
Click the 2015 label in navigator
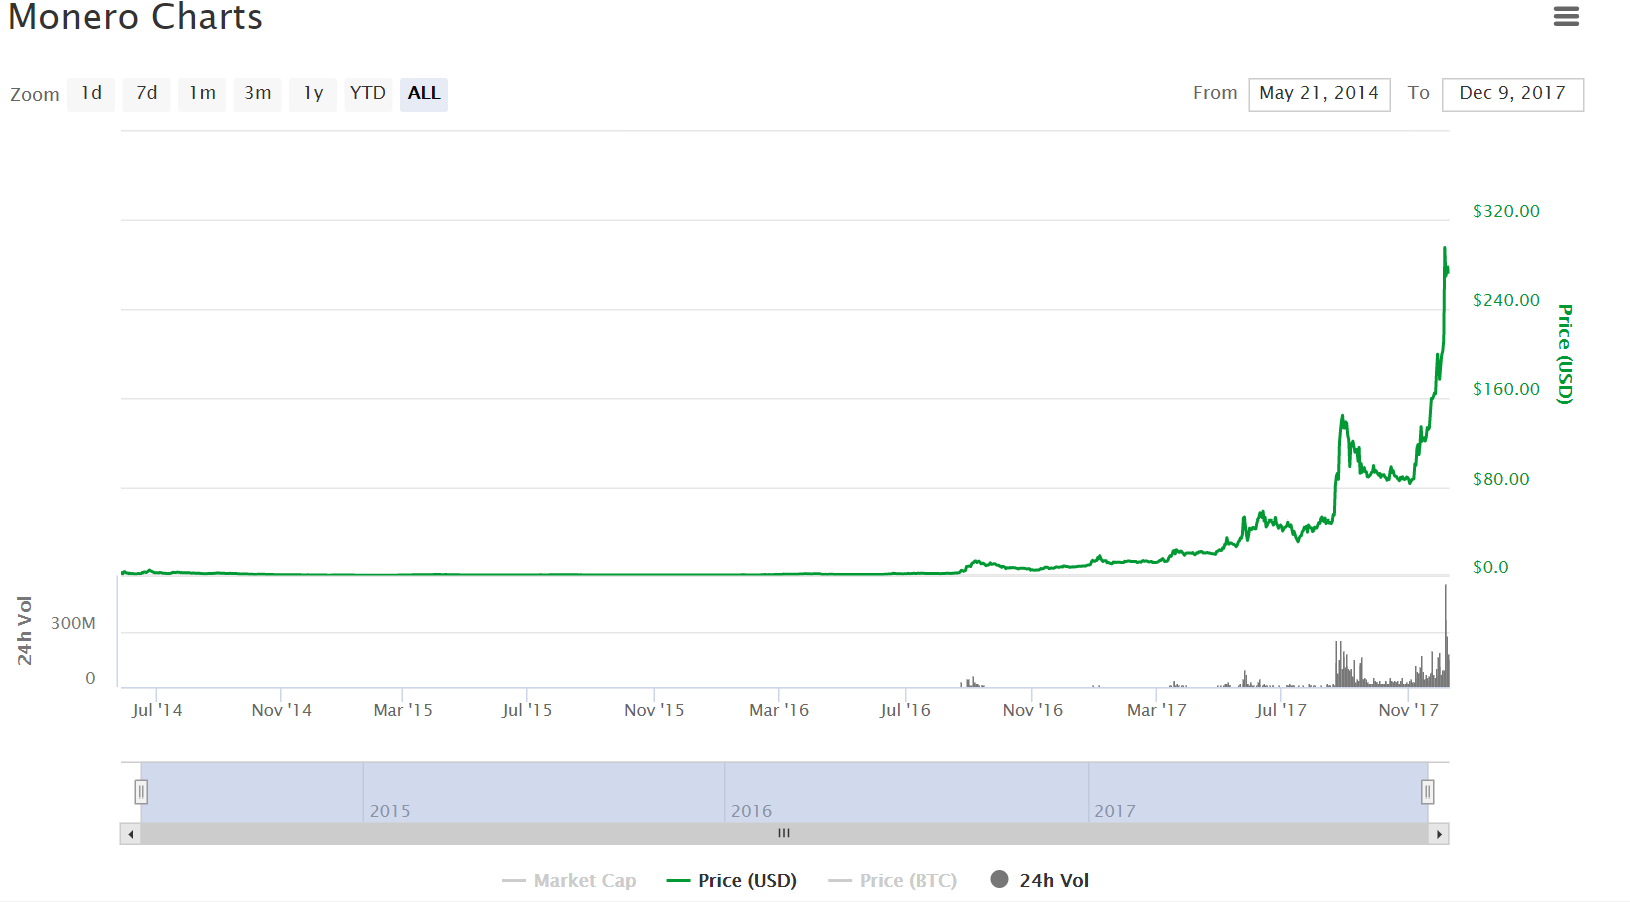coord(390,811)
